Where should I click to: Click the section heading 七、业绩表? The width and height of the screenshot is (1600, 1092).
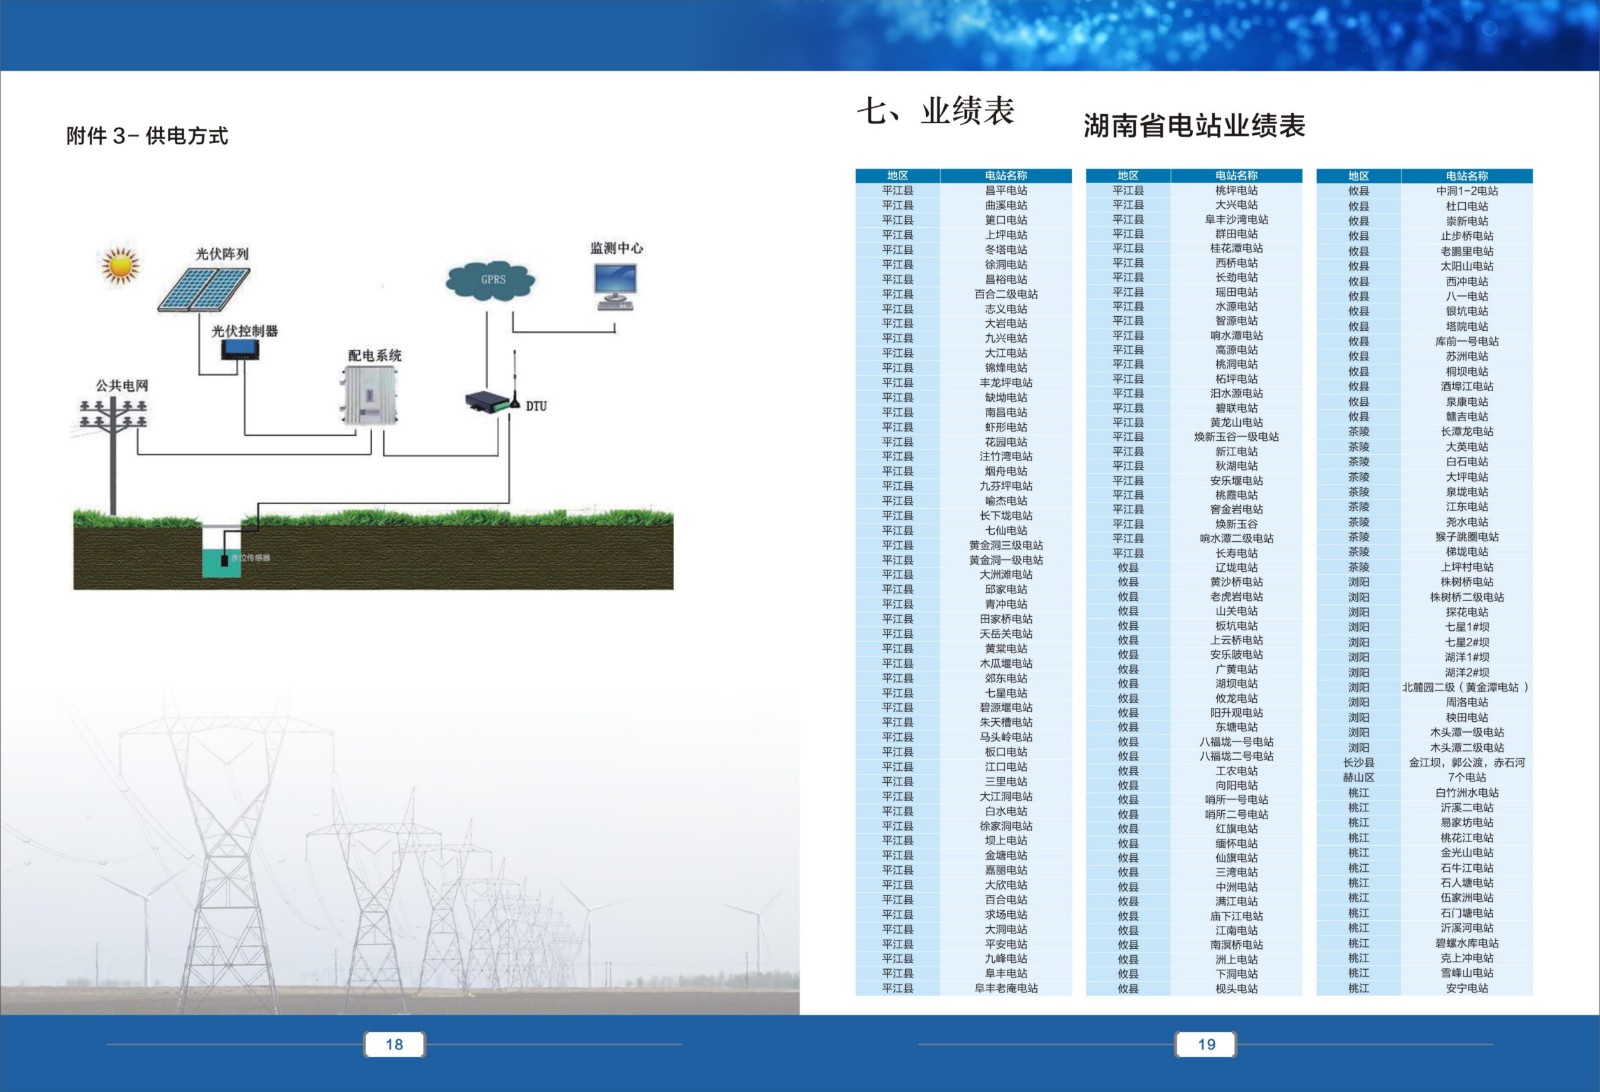click(x=935, y=111)
